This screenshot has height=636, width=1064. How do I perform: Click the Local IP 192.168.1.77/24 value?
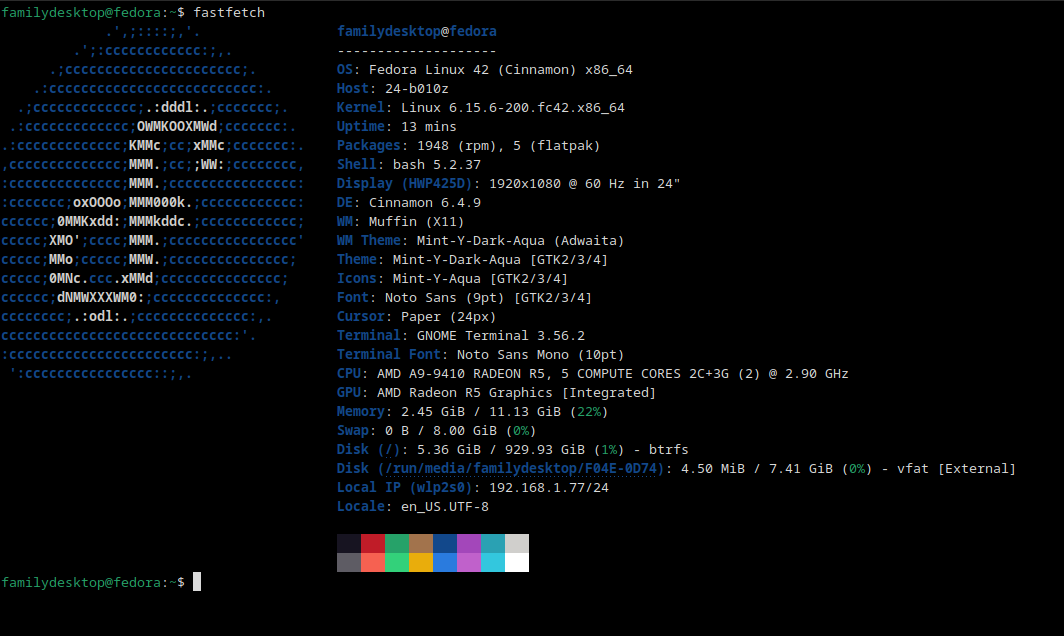(x=549, y=487)
